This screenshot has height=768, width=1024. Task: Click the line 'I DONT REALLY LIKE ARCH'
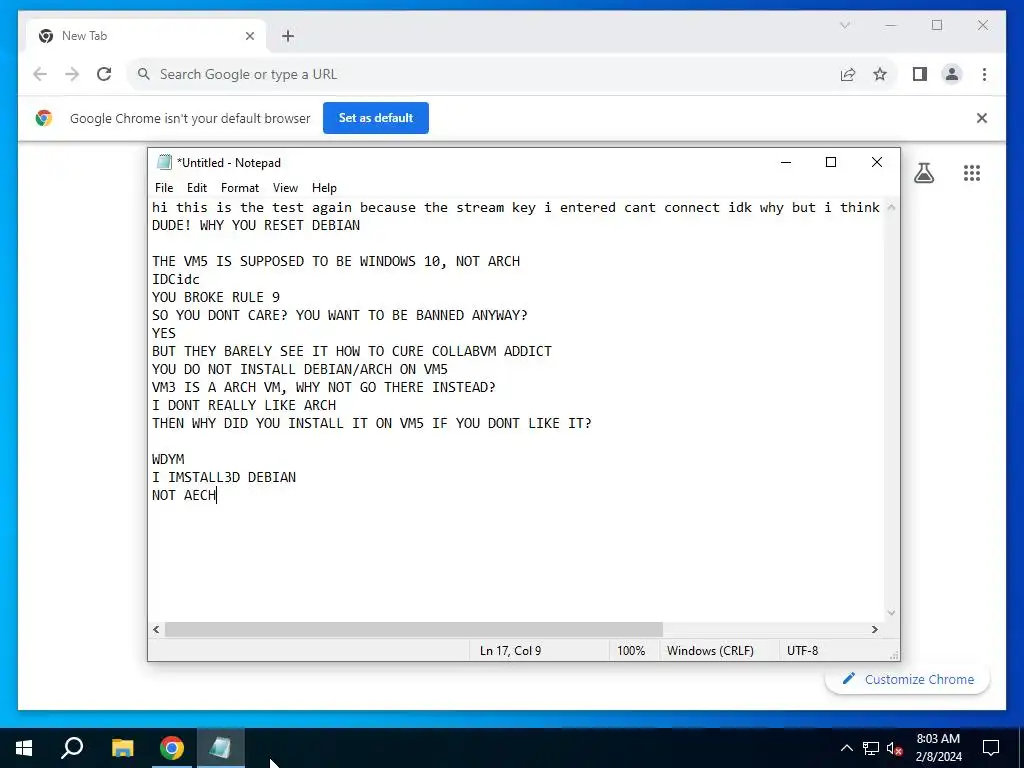tap(244, 405)
